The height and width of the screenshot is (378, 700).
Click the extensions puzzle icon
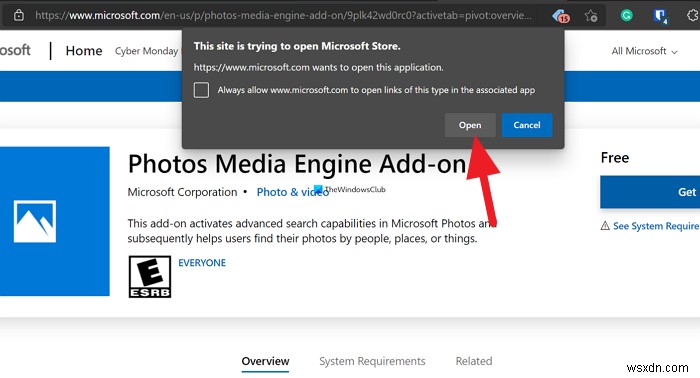pyautogui.click(x=692, y=16)
